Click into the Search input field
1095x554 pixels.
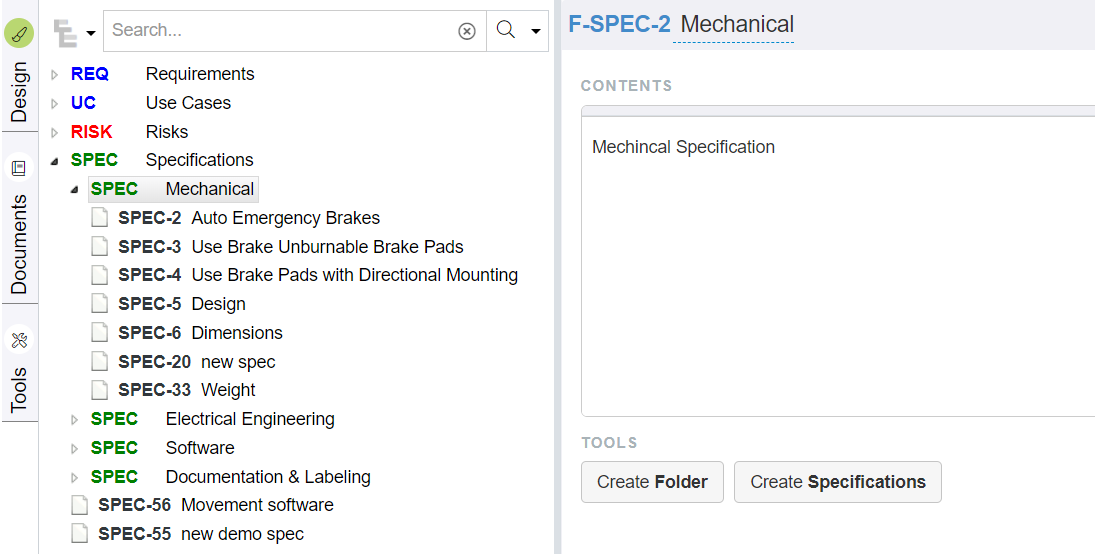coord(279,31)
